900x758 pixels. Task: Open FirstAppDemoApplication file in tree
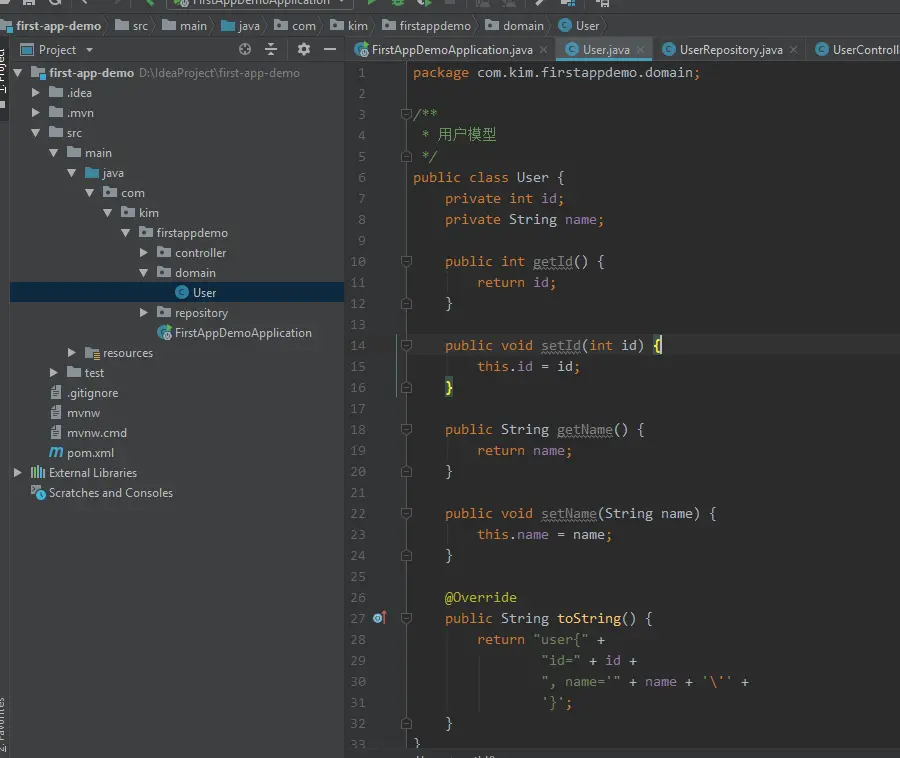[243, 333]
